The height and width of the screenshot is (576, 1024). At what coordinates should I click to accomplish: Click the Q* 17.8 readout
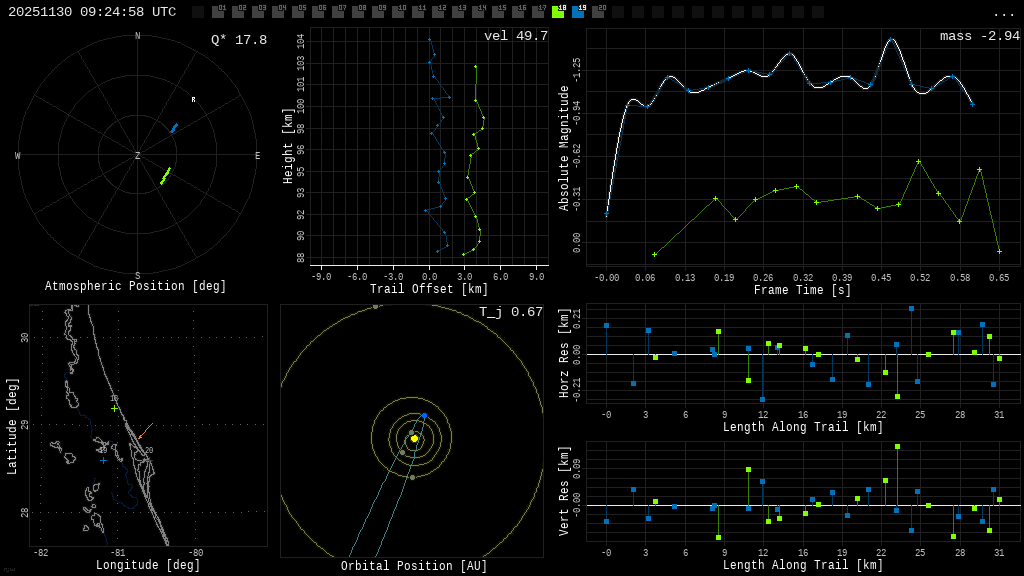click(238, 40)
